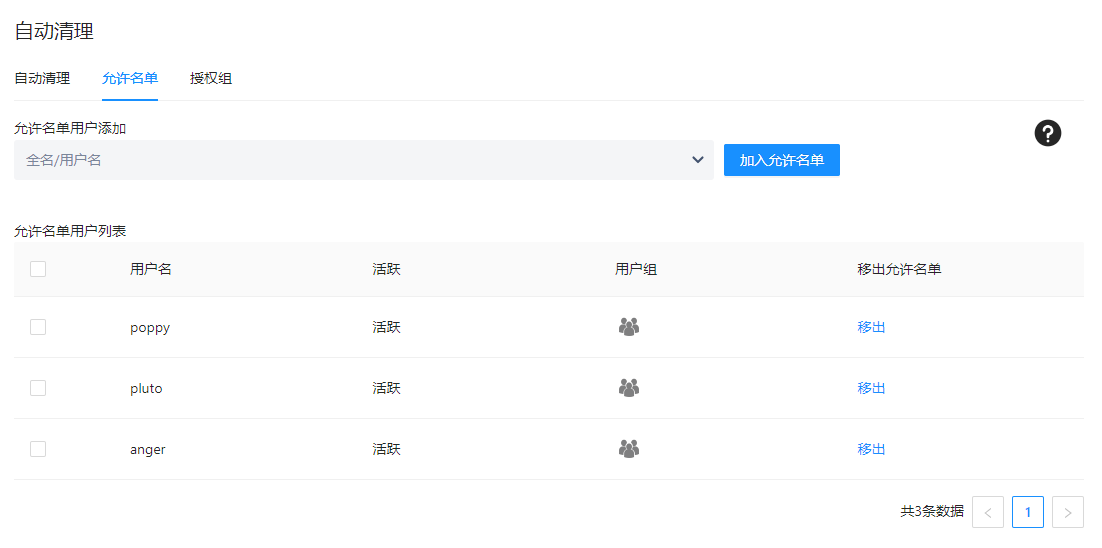Image resolution: width=1102 pixels, height=548 pixels.
Task: Click the 加入允许名单 button
Action: pyautogui.click(x=782, y=160)
